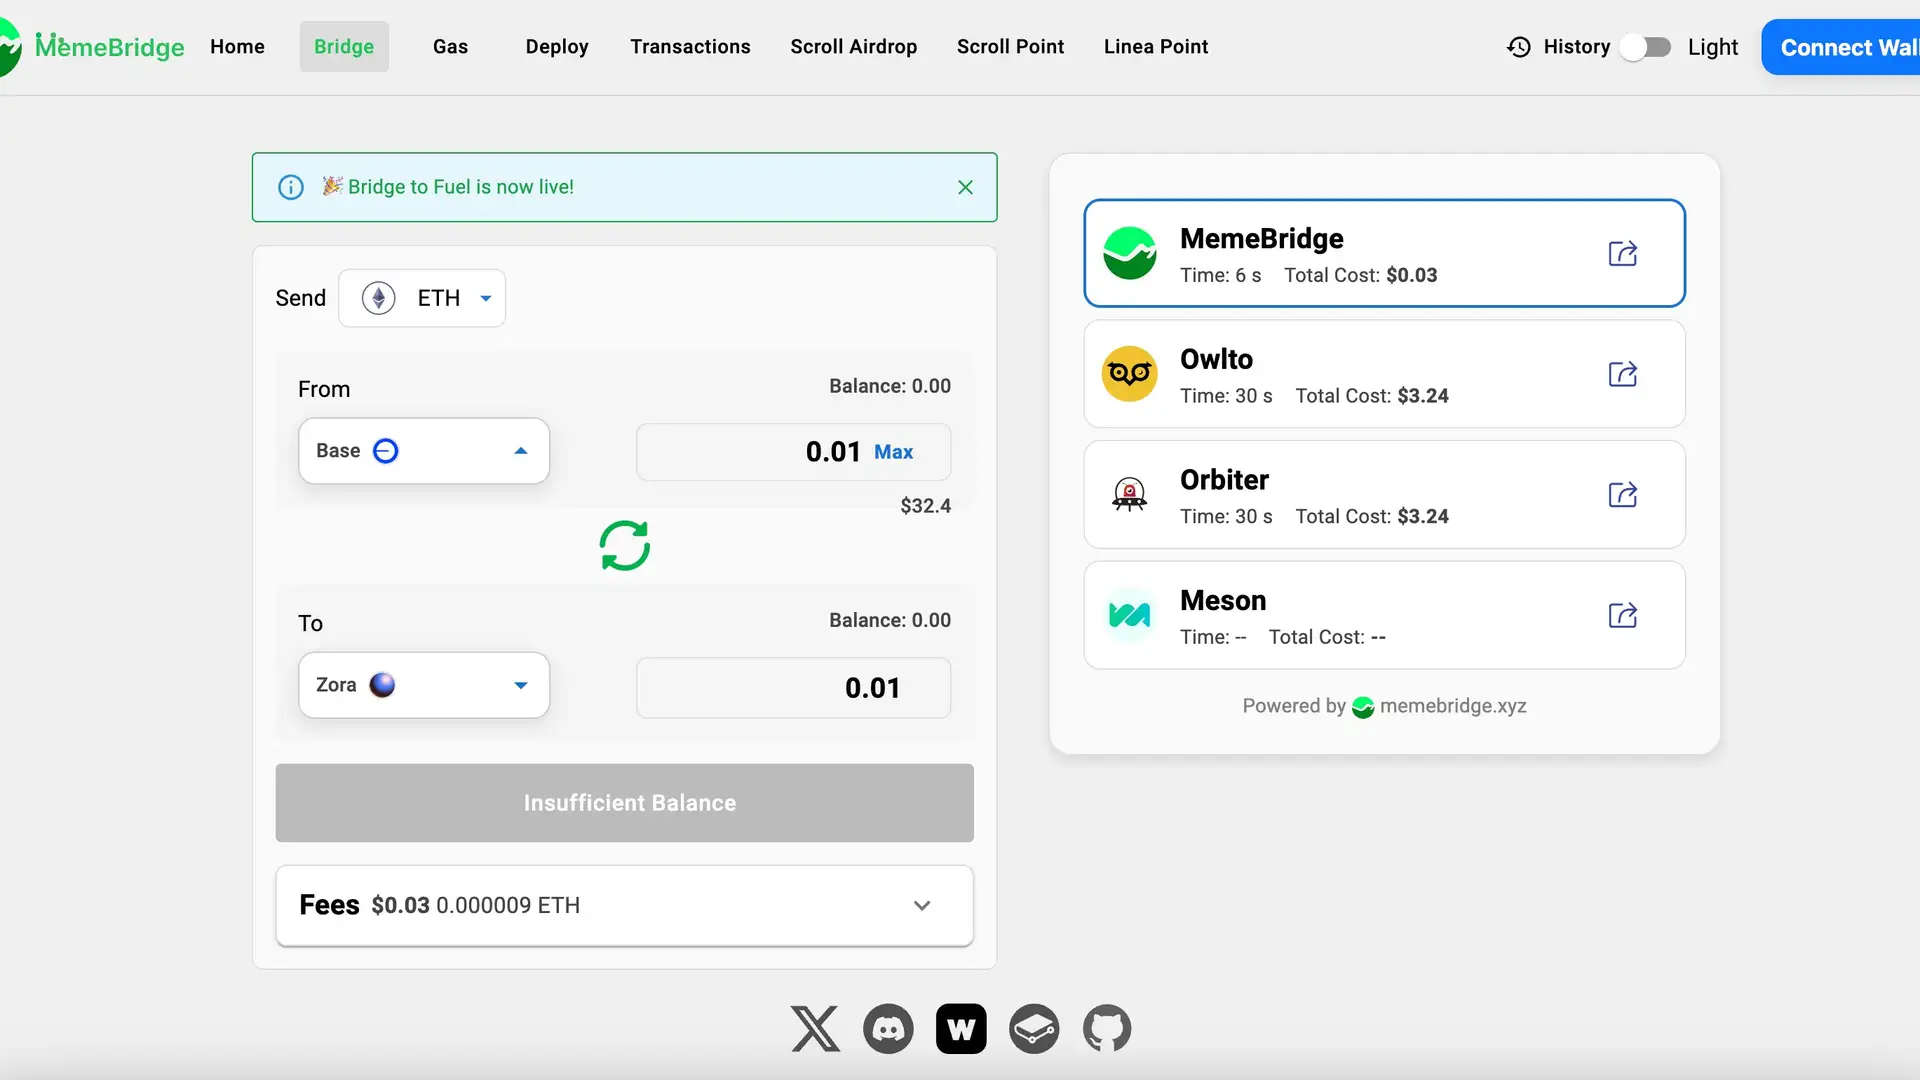Viewport: 1920px width, 1080px height.
Task: Open the Owlto external link icon
Action: [x=1622, y=374]
